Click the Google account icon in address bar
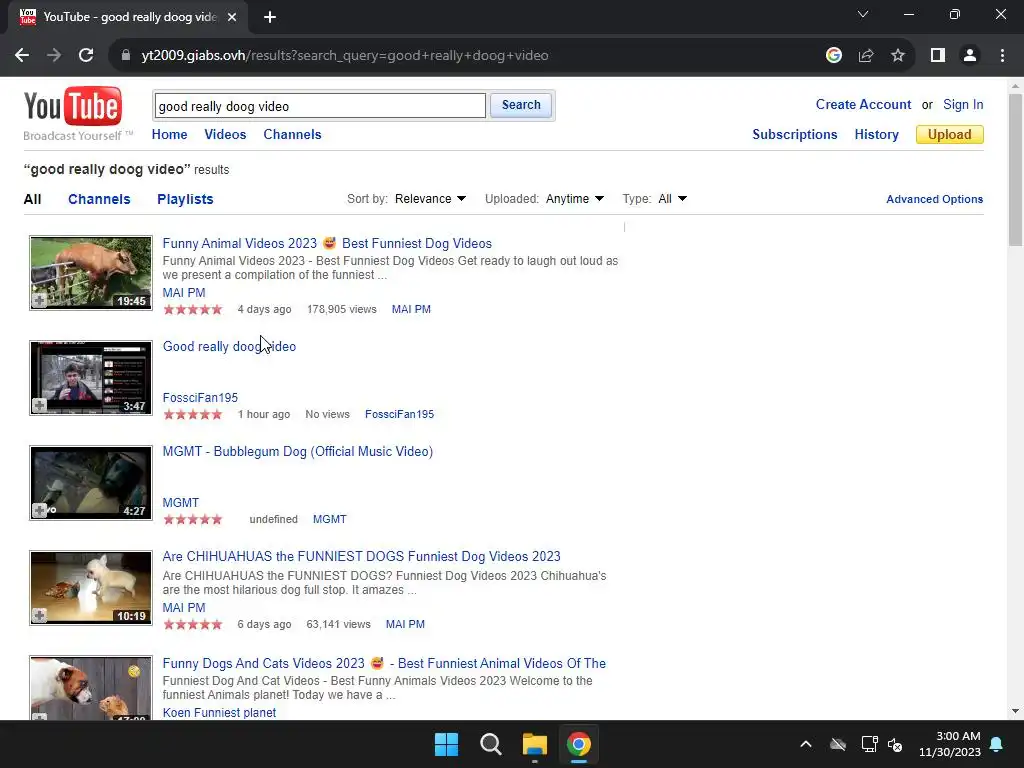This screenshot has width=1024, height=768. pyautogui.click(x=833, y=56)
